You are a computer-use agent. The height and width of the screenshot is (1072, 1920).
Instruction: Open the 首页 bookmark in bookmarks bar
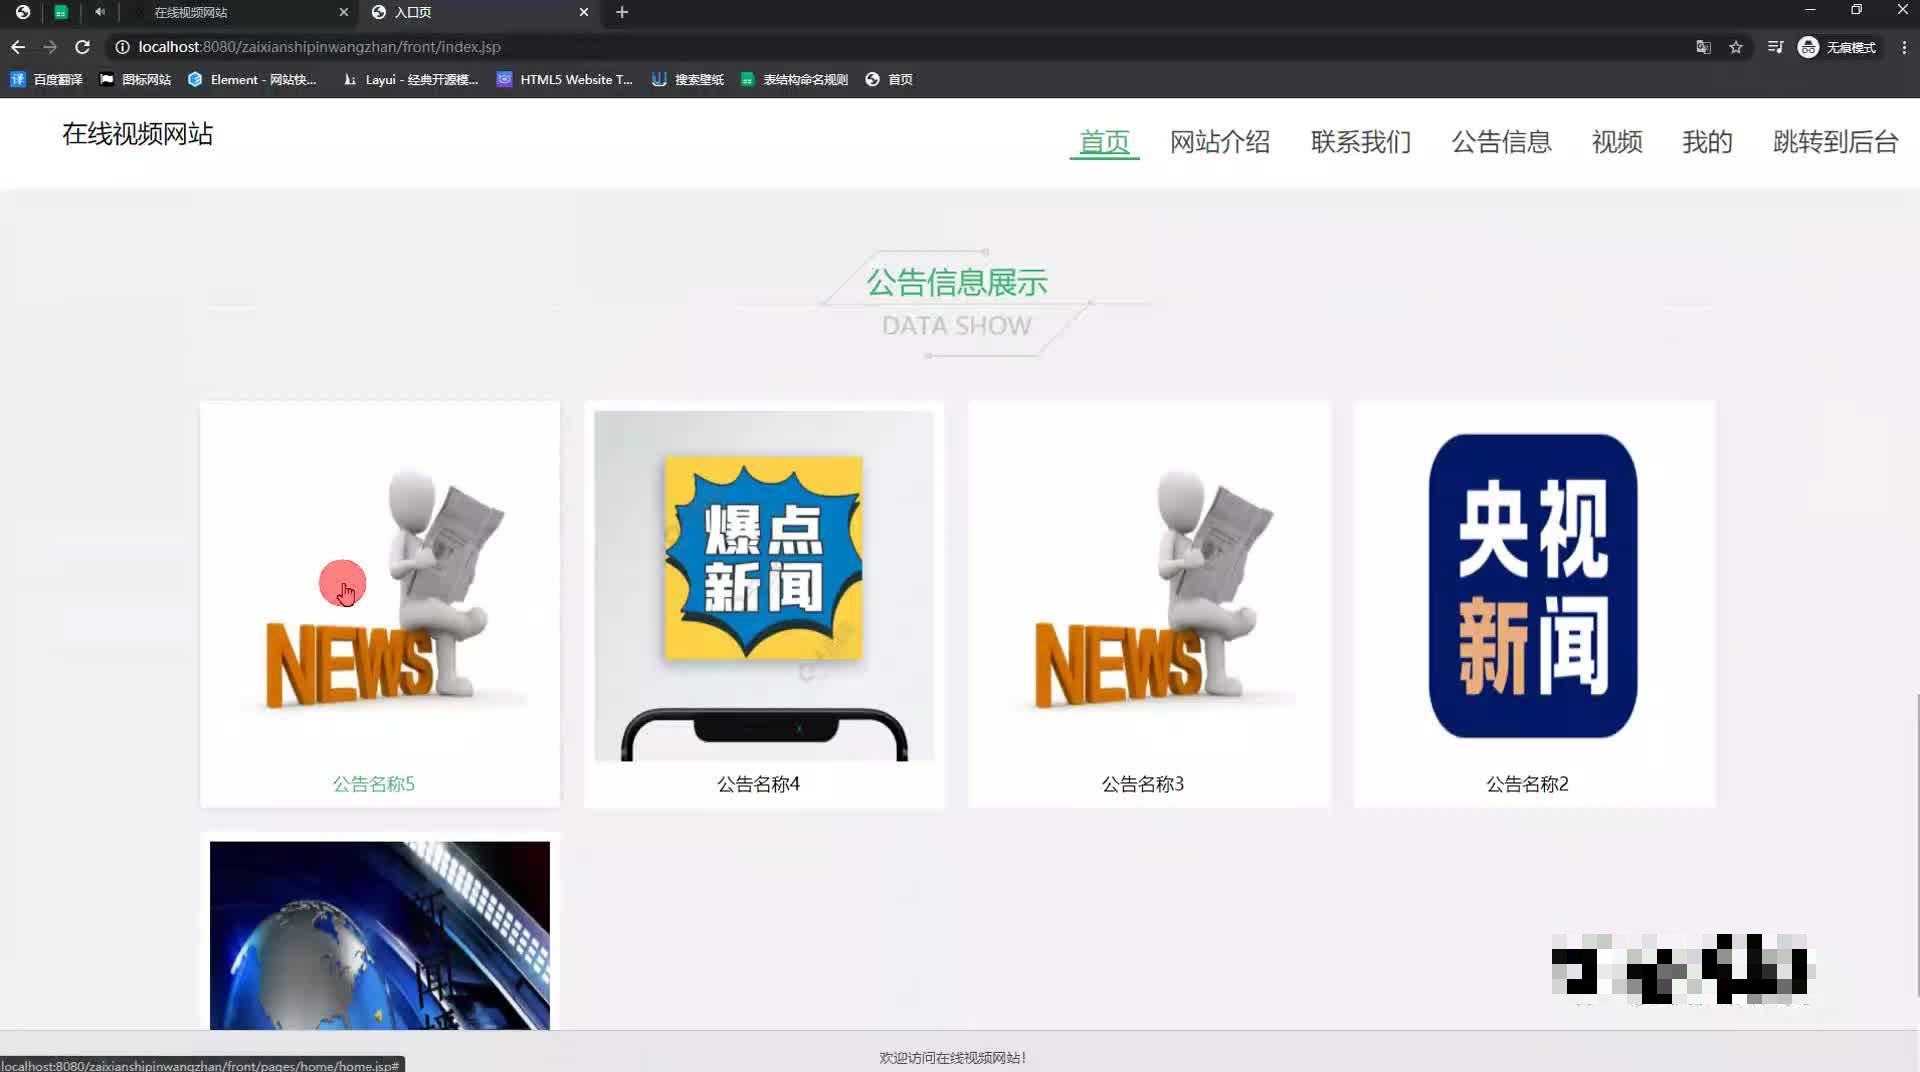click(x=889, y=79)
